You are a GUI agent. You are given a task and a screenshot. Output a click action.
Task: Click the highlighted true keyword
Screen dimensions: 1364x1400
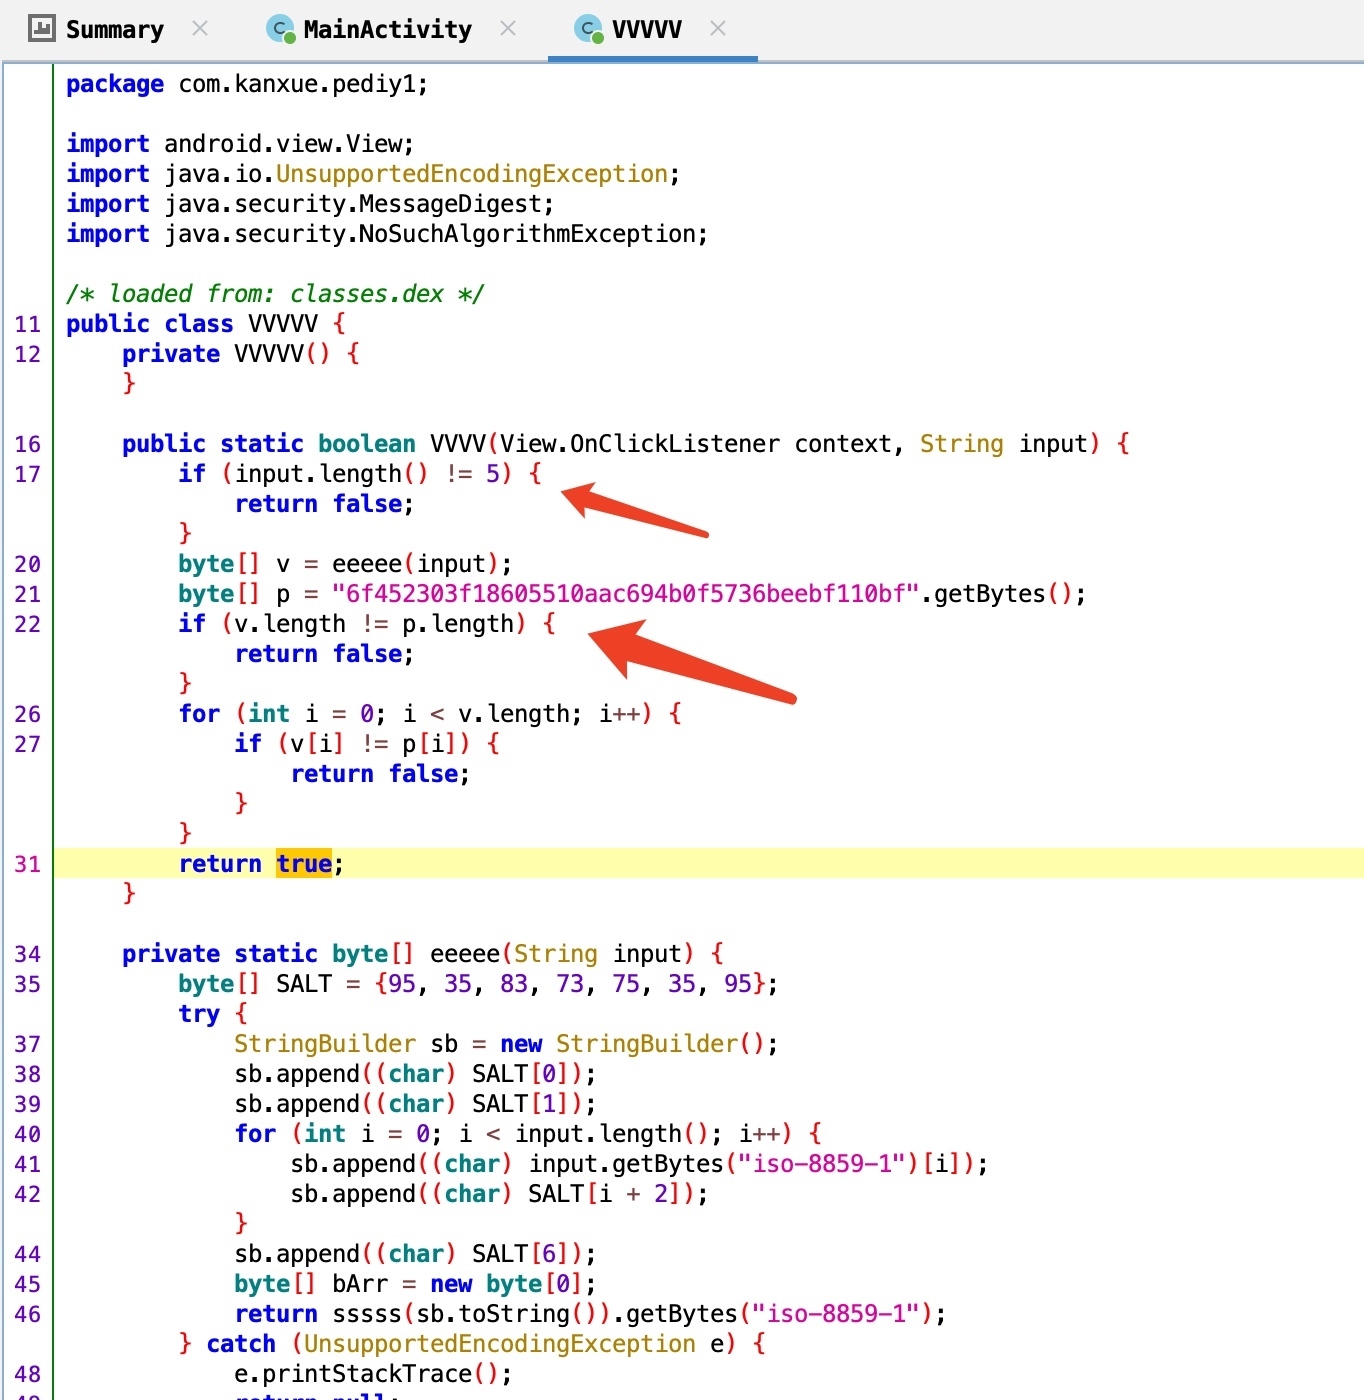pyautogui.click(x=304, y=864)
